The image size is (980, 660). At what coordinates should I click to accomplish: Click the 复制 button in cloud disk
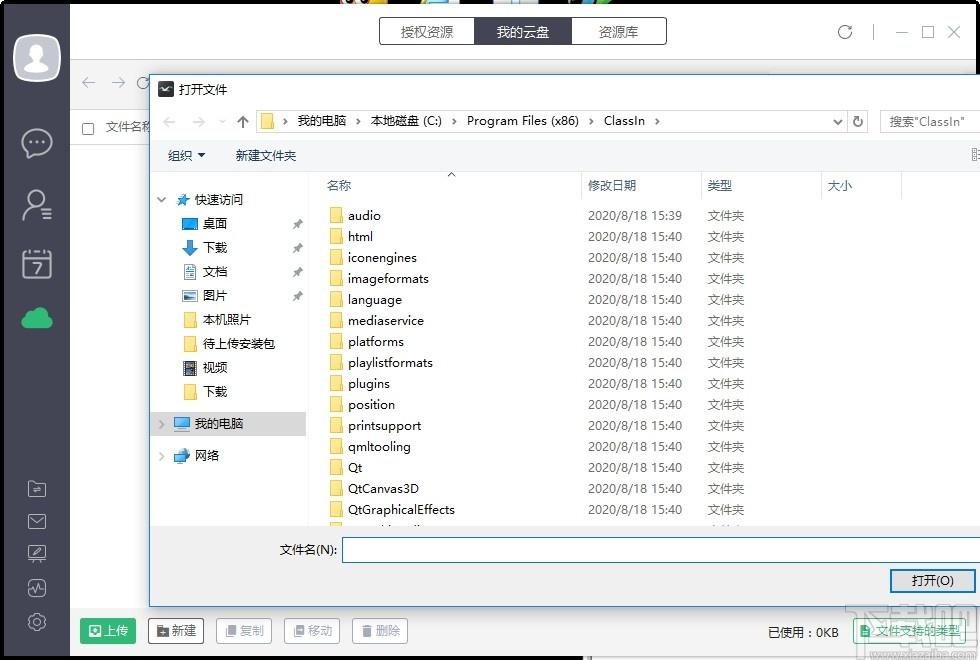click(x=244, y=631)
